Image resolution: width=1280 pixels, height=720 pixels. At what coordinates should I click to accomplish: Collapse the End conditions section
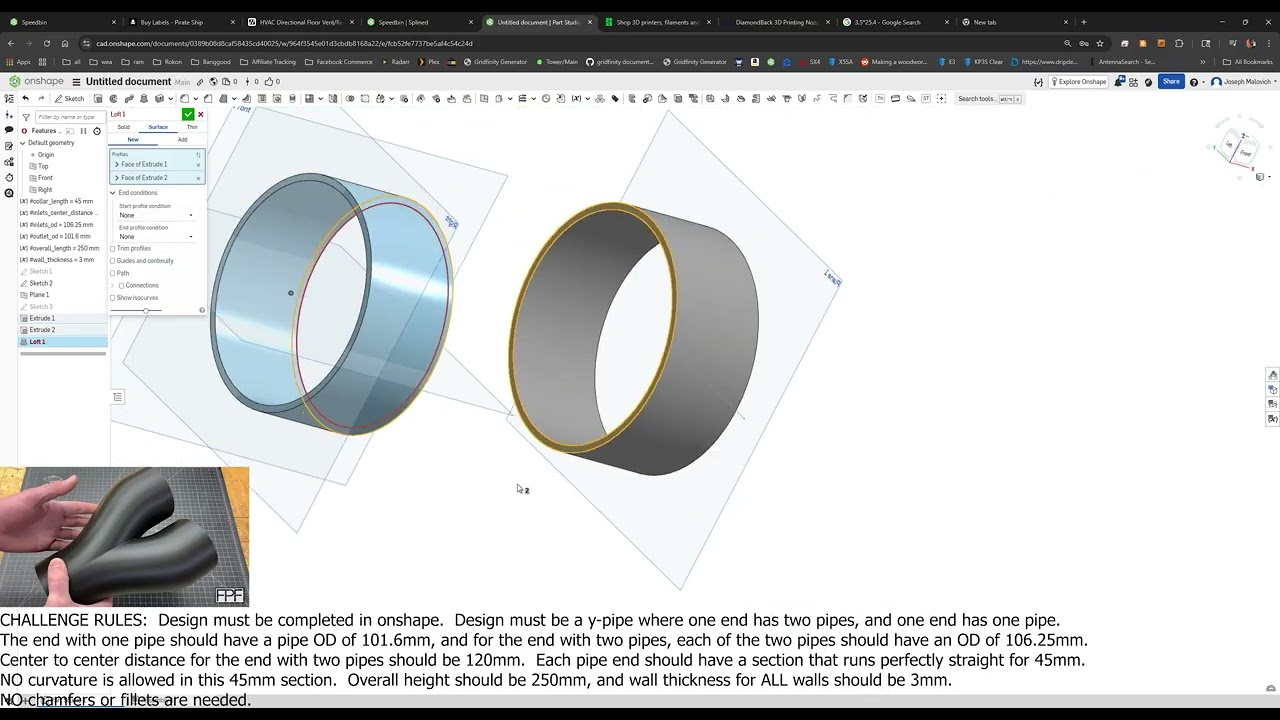[x=113, y=193]
